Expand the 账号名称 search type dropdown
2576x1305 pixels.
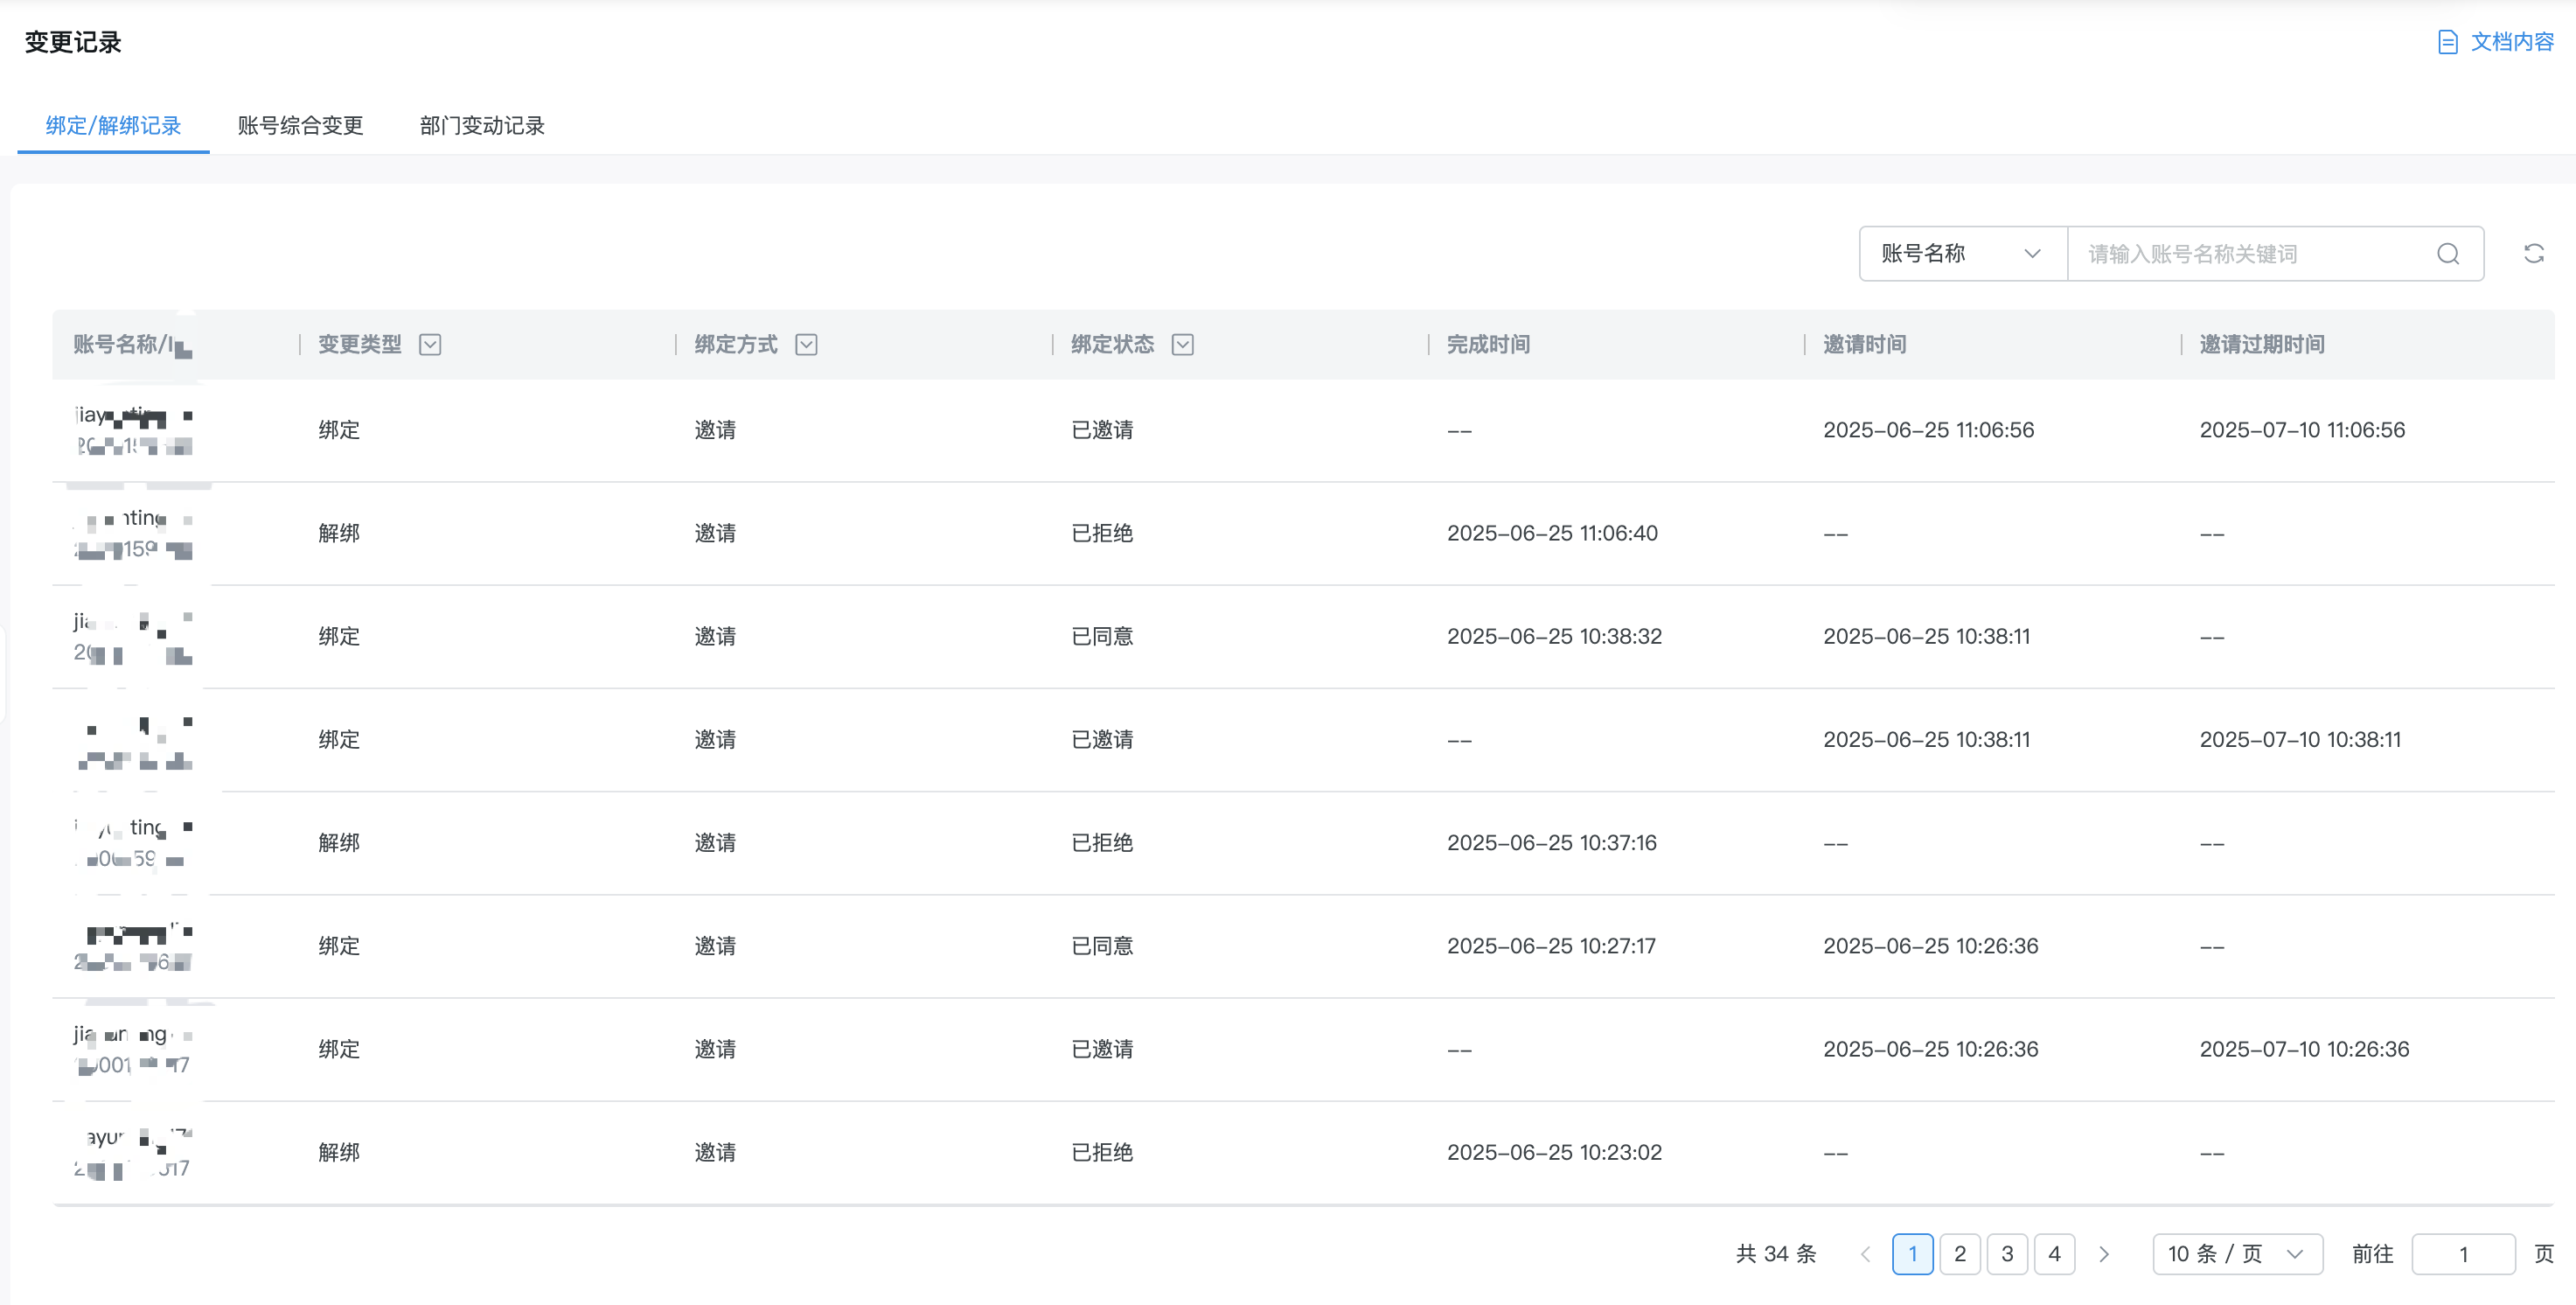click(x=1961, y=254)
